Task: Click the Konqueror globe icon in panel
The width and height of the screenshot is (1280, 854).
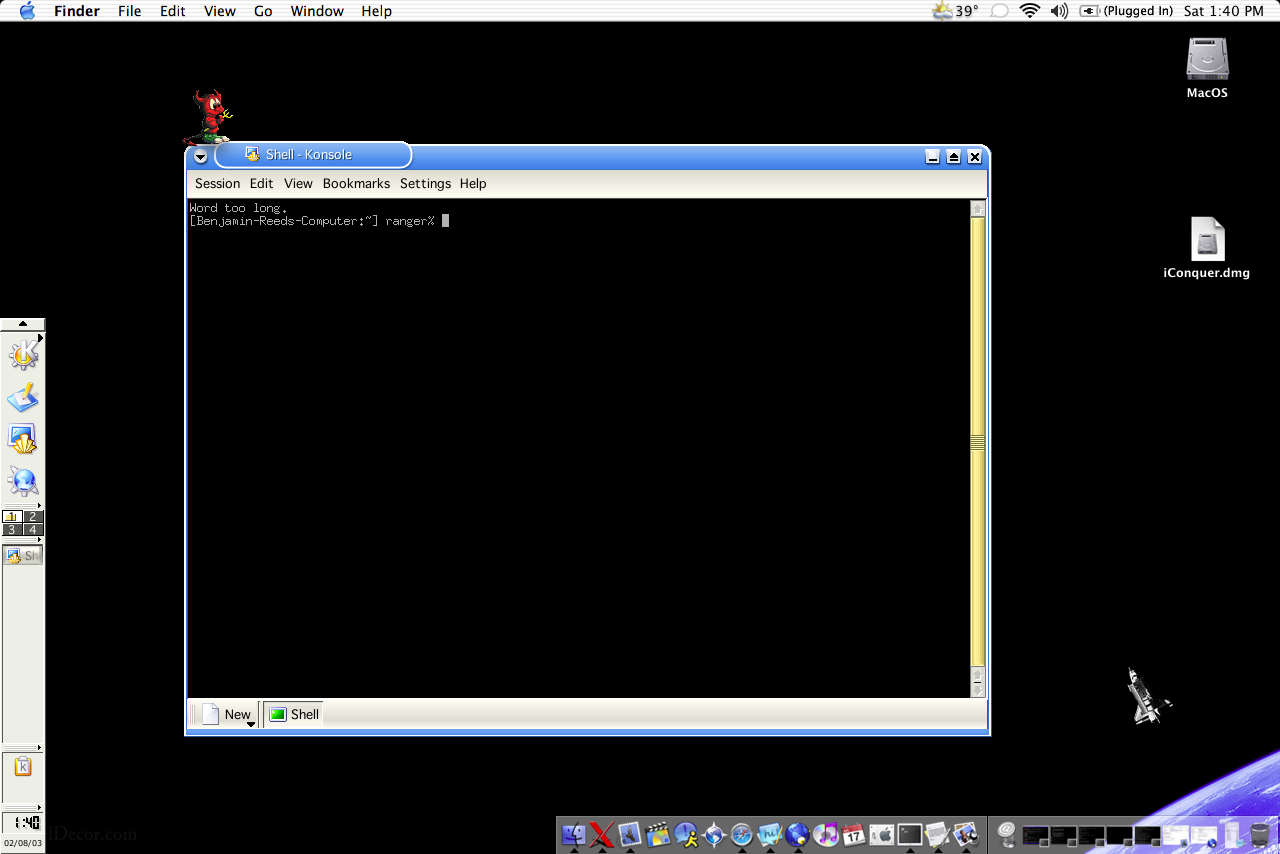Action: pos(22,482)
